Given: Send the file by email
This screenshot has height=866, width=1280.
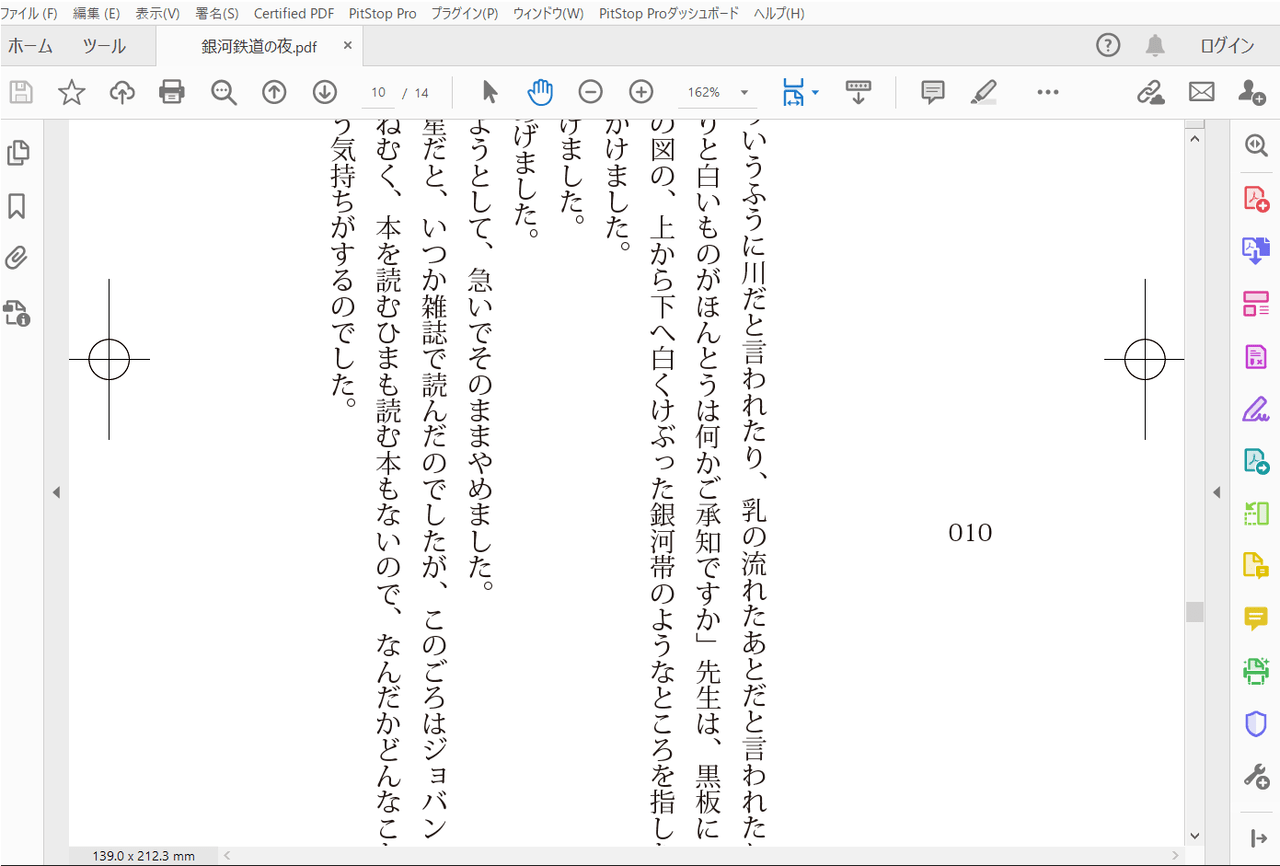Looking at the screenshot, I should pos(1201,92).
